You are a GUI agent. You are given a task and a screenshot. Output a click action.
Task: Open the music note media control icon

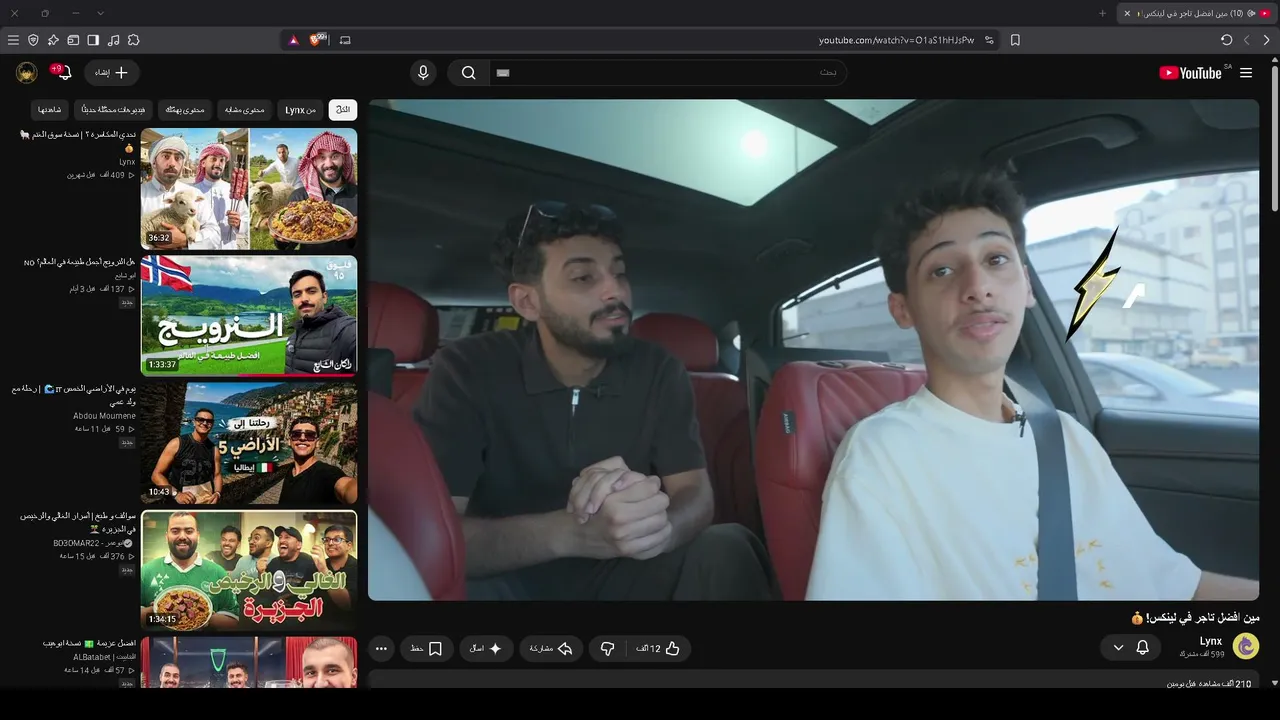coord(113,40)
